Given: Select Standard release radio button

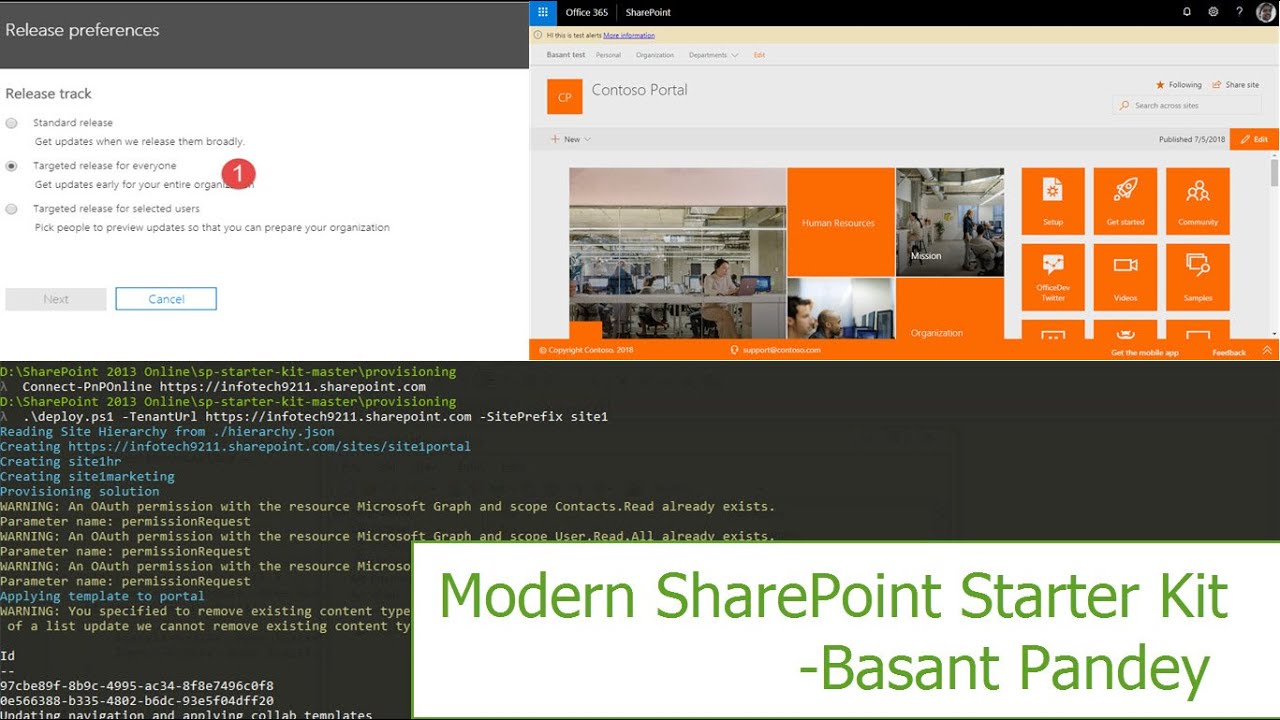Looking at the screenshot, I should 11,123.
